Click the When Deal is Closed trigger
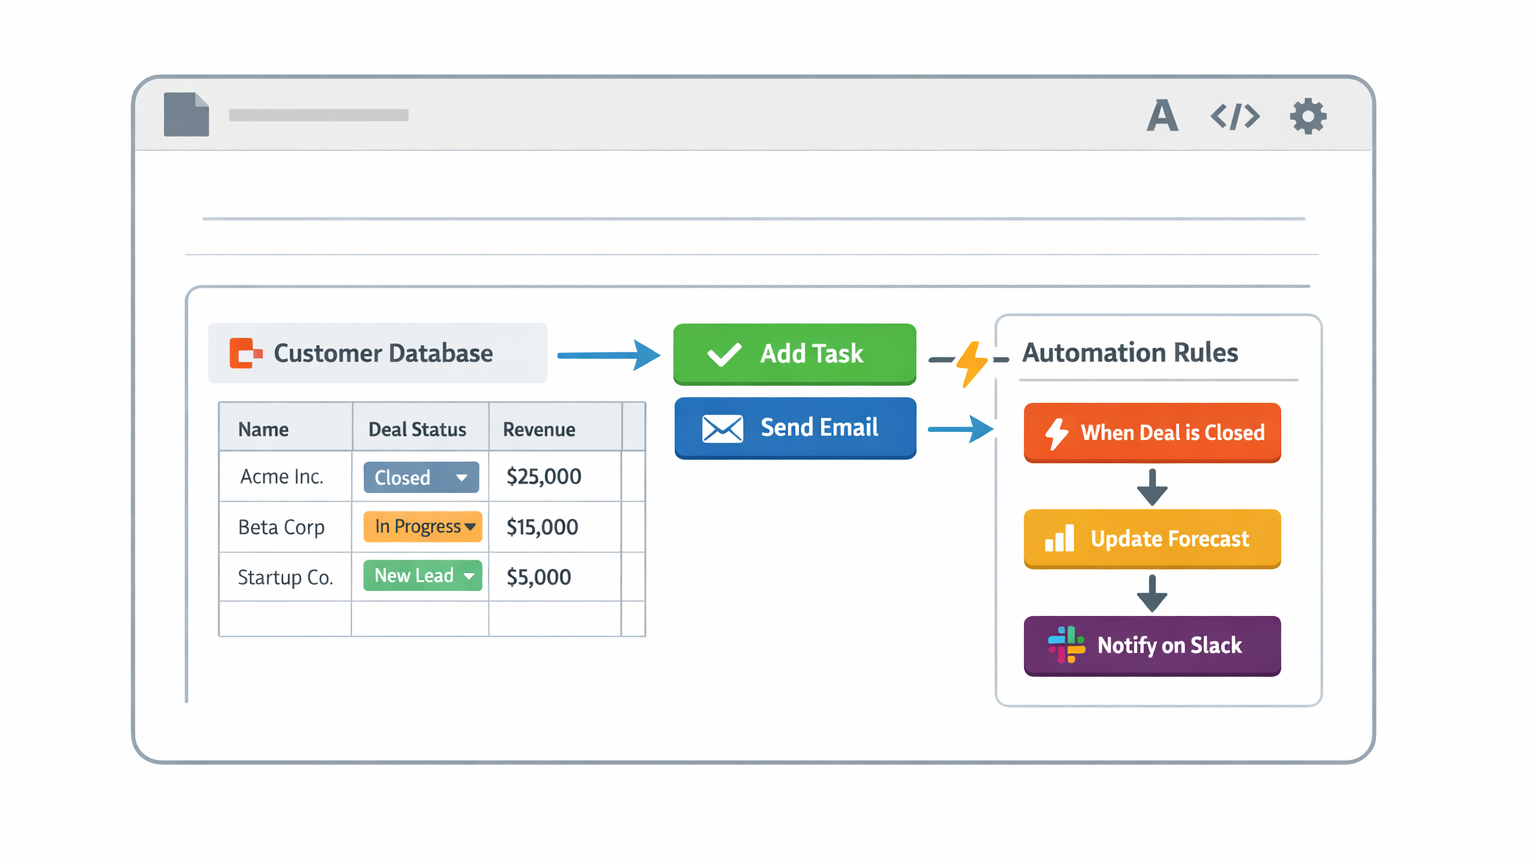 [x=1152, y=432]
